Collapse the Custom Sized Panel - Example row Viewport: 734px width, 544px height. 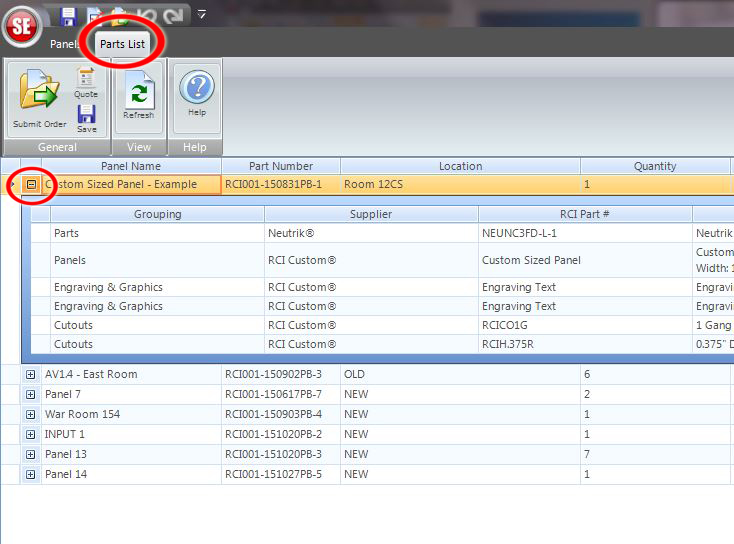point(32,185)
